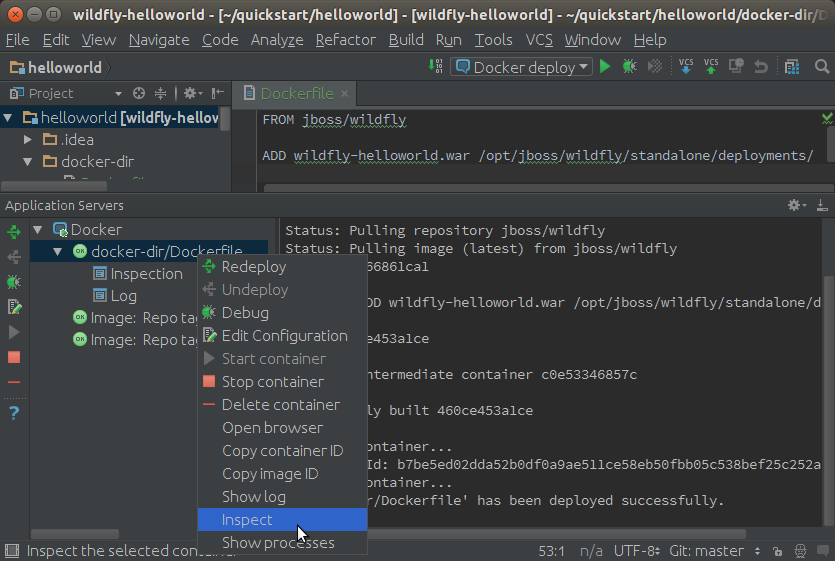This screenshot has width=835, height=561.
Task: Select Inspect from the context menu
Action: (x=247, y=520)
